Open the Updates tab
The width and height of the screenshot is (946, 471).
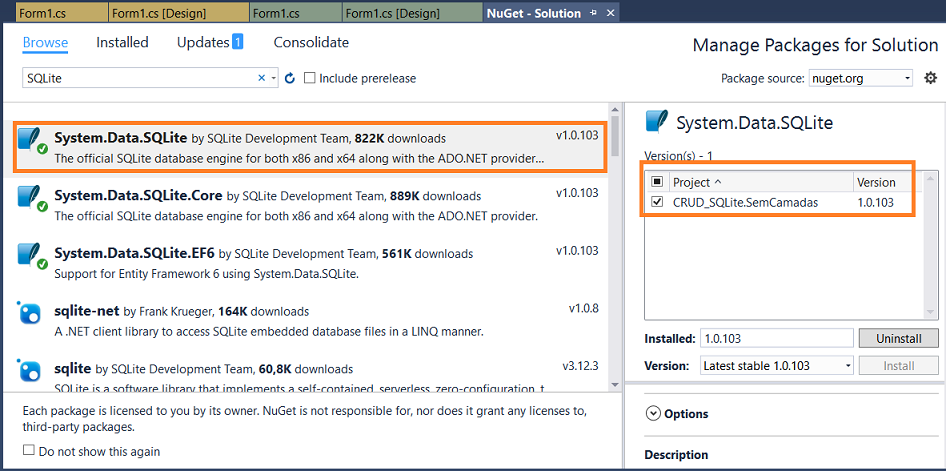(x=203, y=42)
